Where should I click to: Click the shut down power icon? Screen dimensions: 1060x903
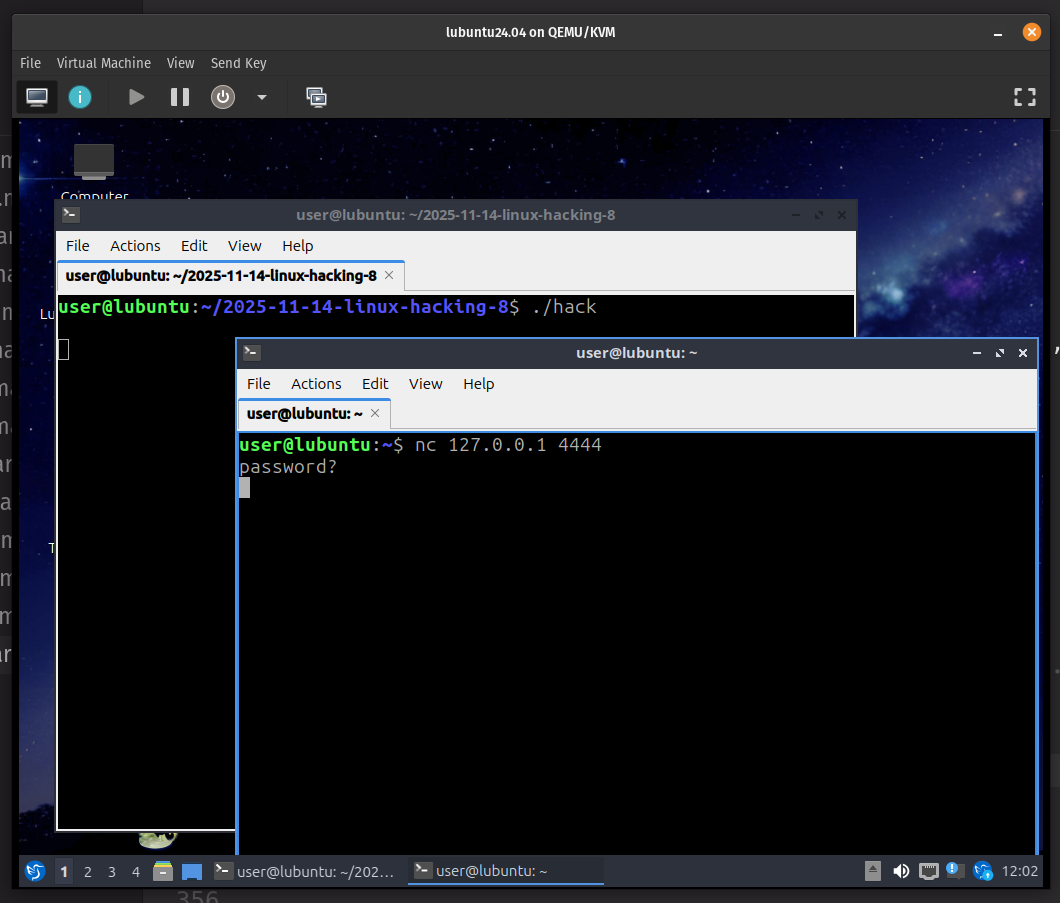pyautogui.click(x=222, y=97)
